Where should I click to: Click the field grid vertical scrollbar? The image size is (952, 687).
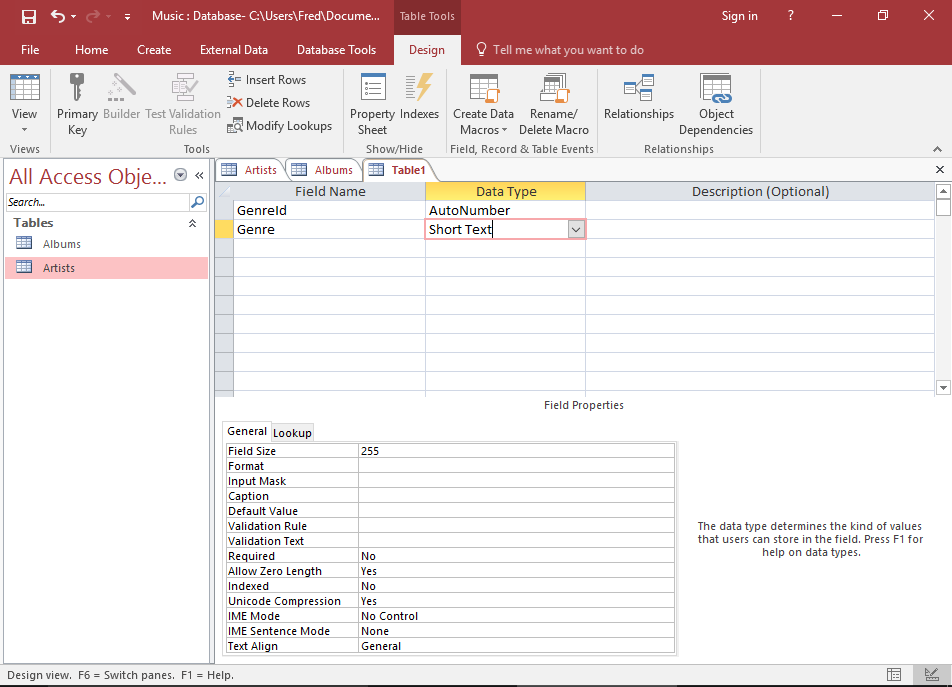[942, 300]
